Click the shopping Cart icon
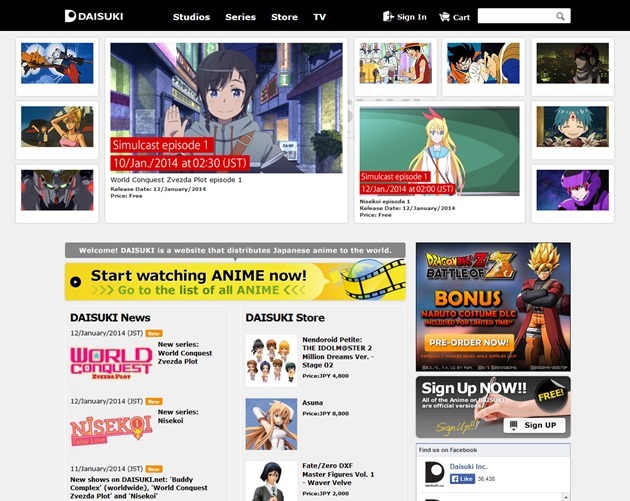Screen dimensions: 630x501 point(444,17)
